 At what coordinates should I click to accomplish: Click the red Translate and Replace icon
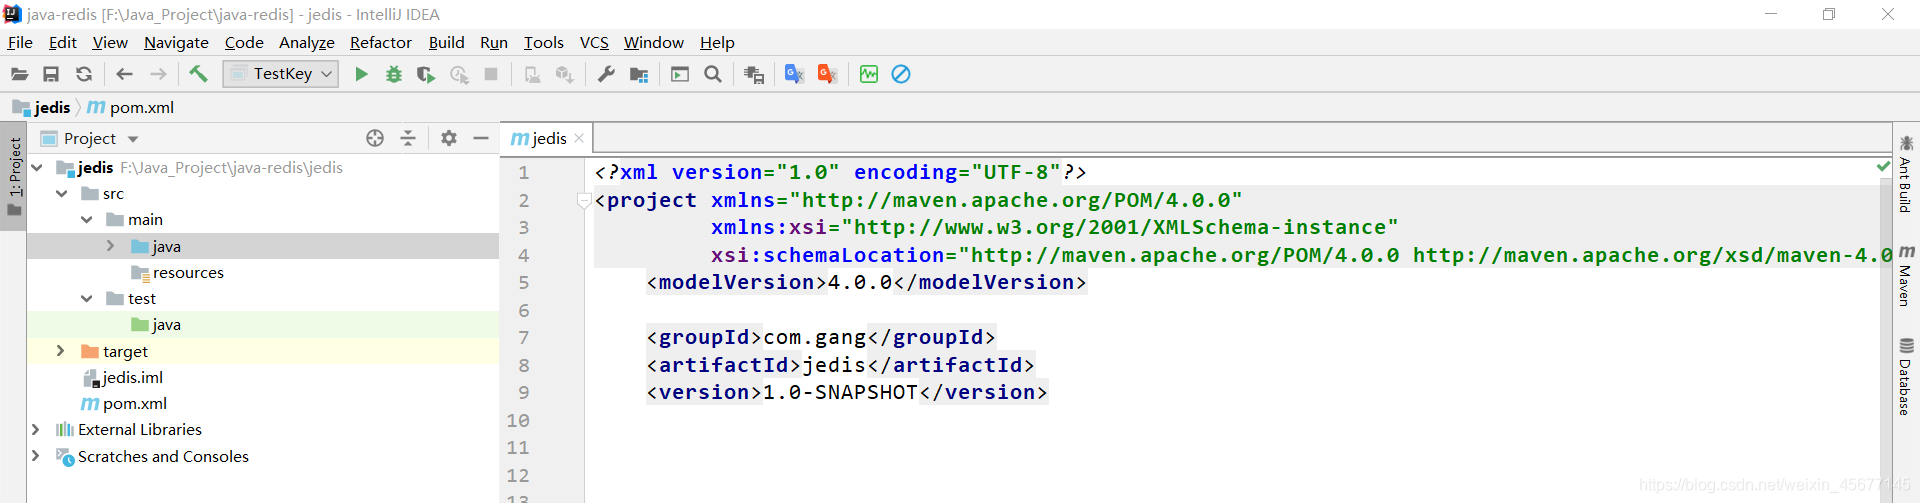(x=827, y=74)
